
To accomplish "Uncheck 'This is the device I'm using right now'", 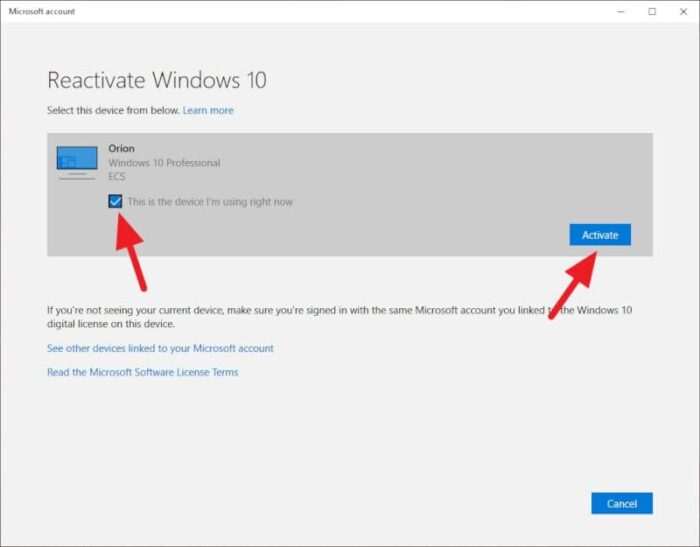I will (x=115, y=201).
